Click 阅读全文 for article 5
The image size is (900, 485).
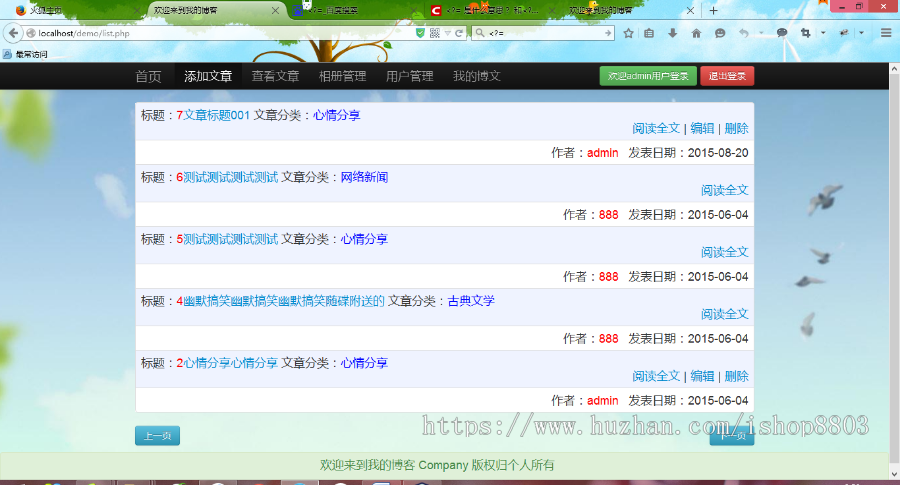725,252
